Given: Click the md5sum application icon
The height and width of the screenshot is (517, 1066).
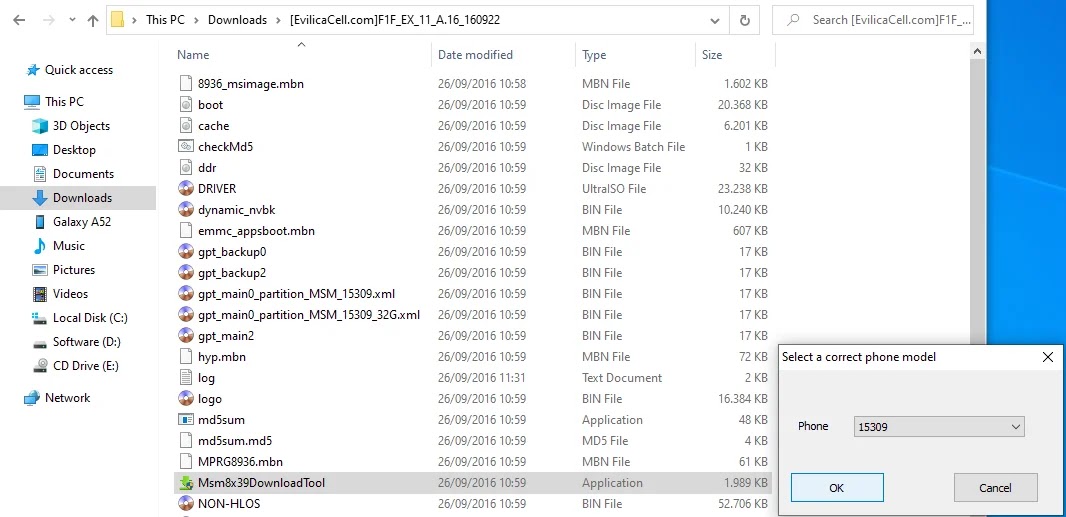Looking at the screenshot, I should 186,420.
